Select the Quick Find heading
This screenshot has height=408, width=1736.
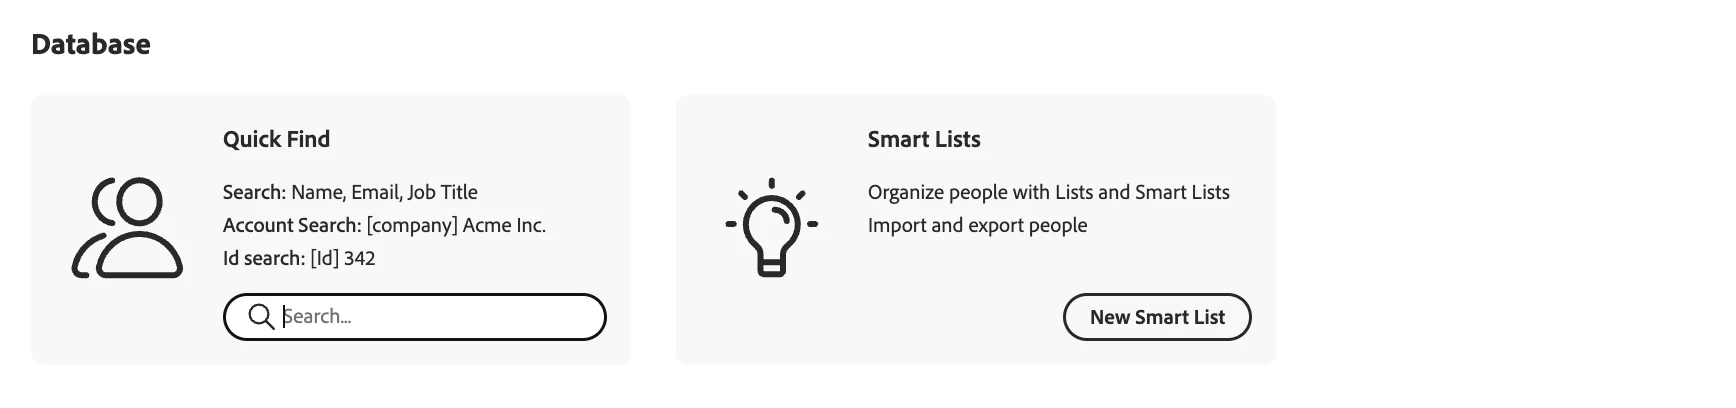point(276,139)
